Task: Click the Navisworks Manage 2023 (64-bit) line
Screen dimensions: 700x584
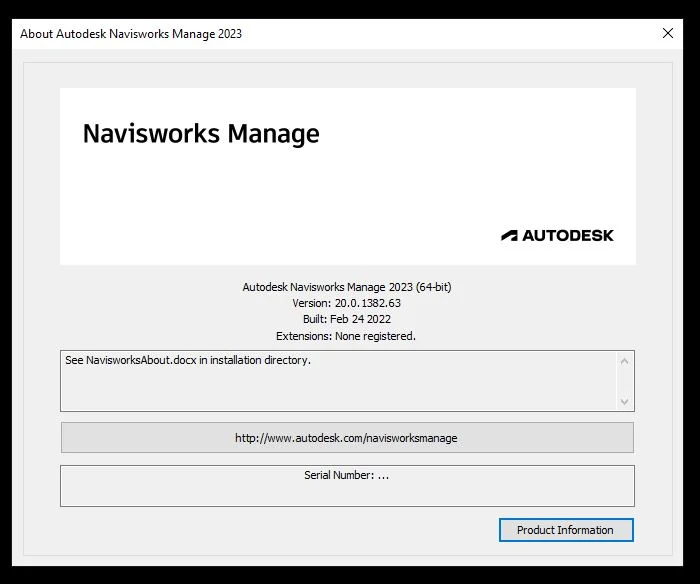Action: (347, 287)
